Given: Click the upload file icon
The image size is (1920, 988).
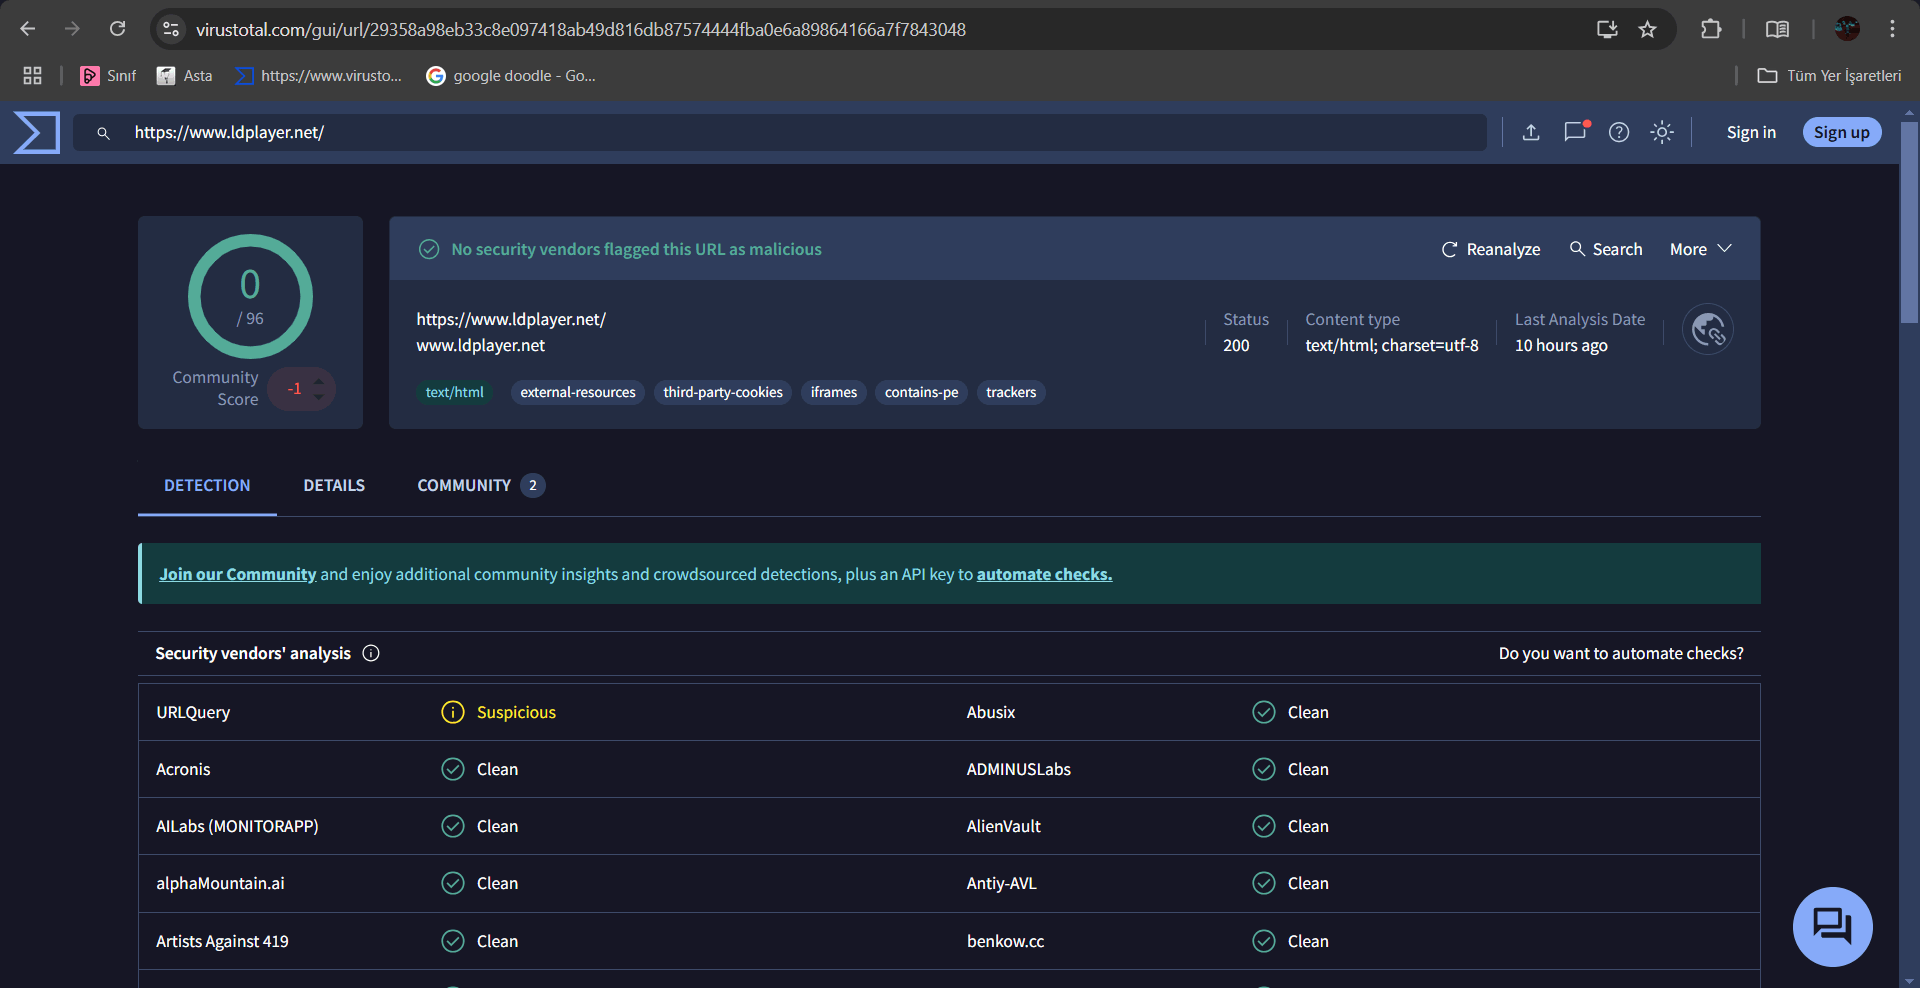Looking at the screenshot, I should click(x=1531, y=132).
